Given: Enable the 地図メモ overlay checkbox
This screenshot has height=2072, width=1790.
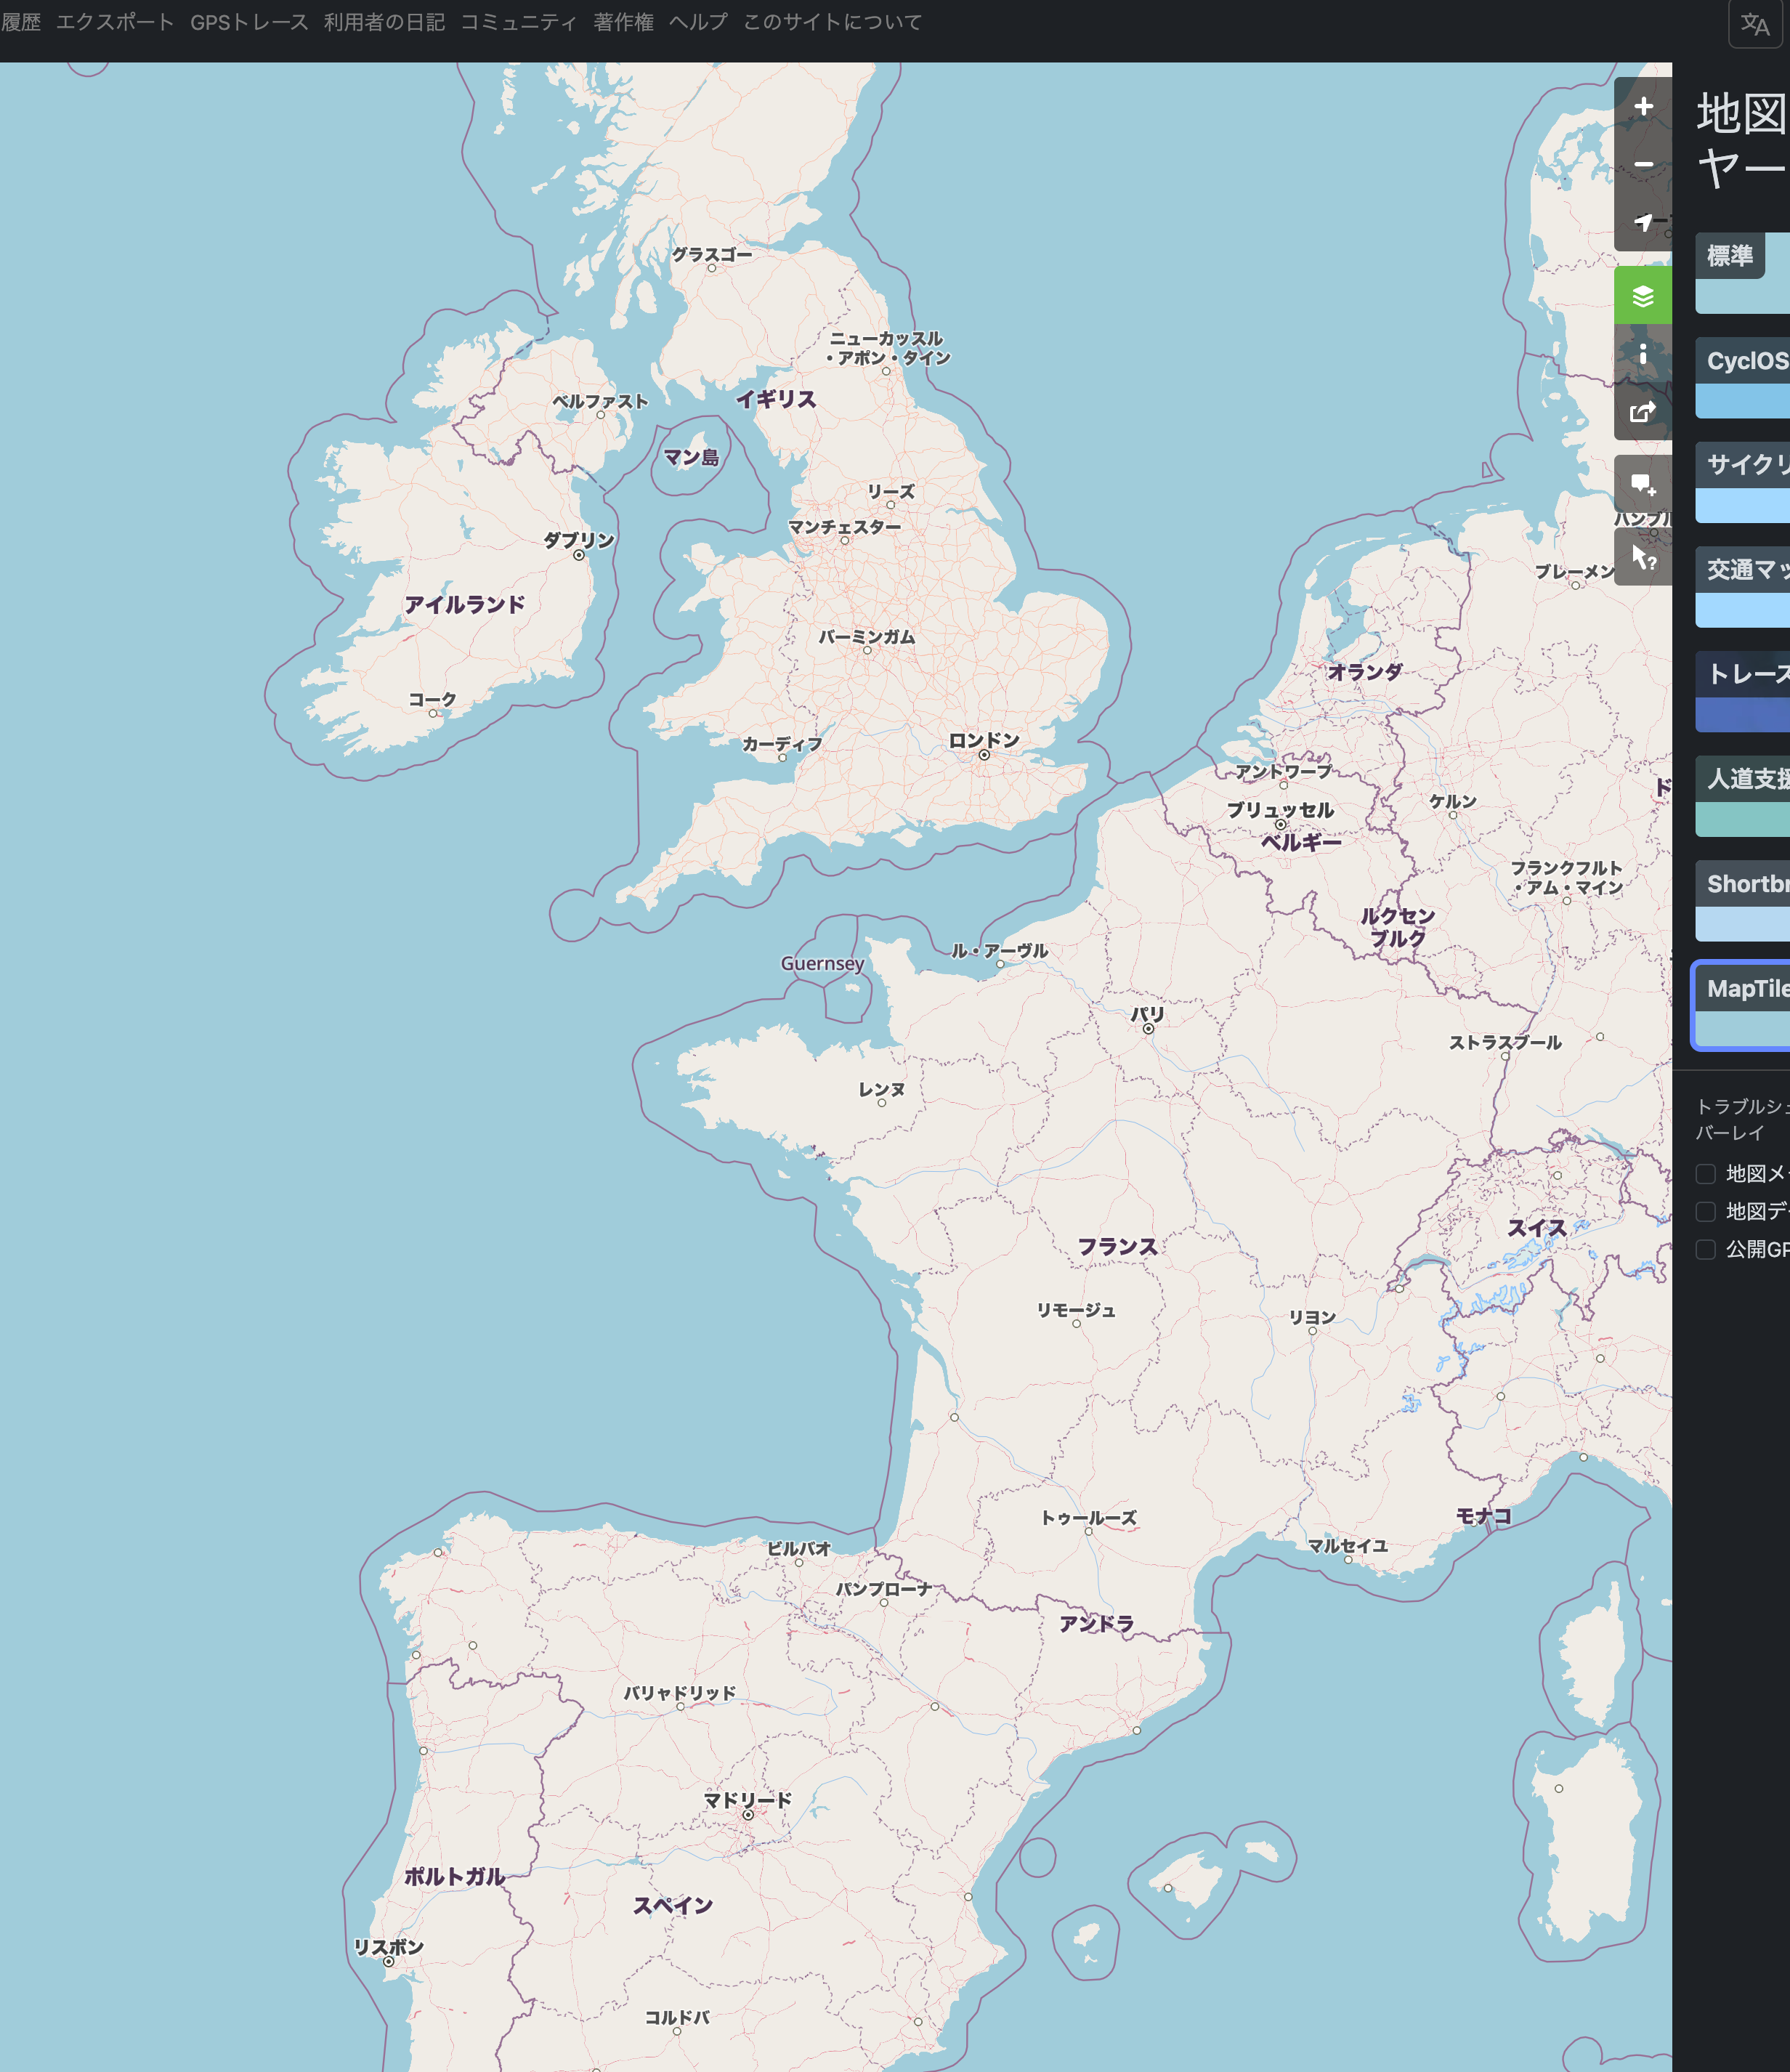Looking at the screenshot, I should tap(1706, 1174).
